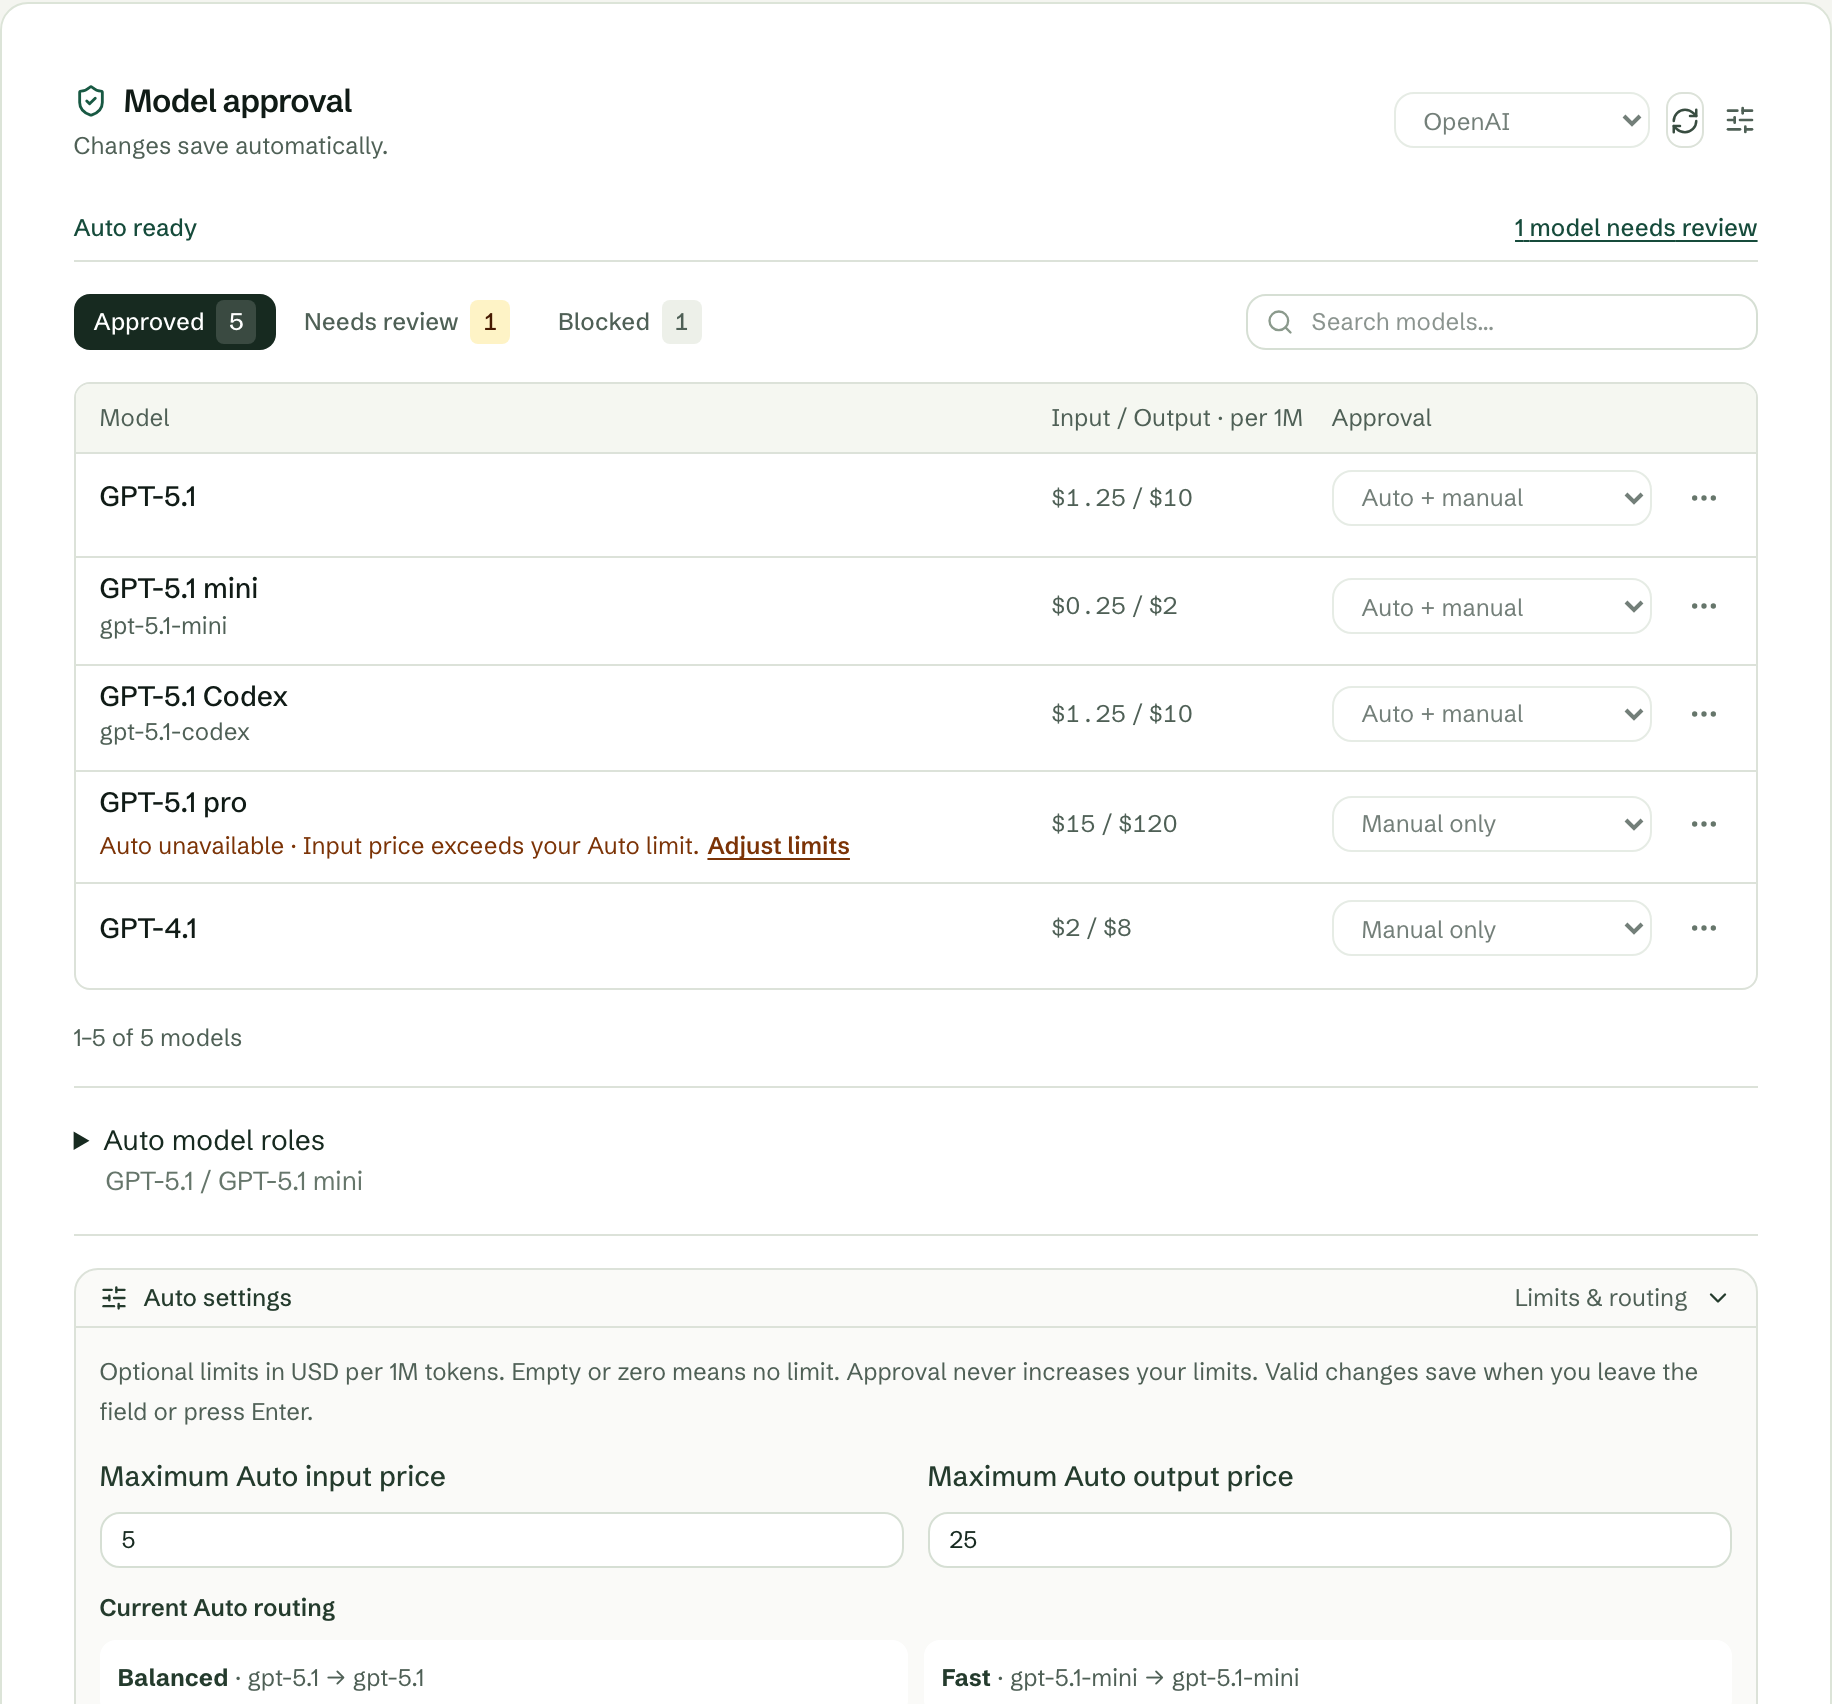Click the GPT-4.1 model name
The width and height of the screenshot is (1832, 1704).
148,928
